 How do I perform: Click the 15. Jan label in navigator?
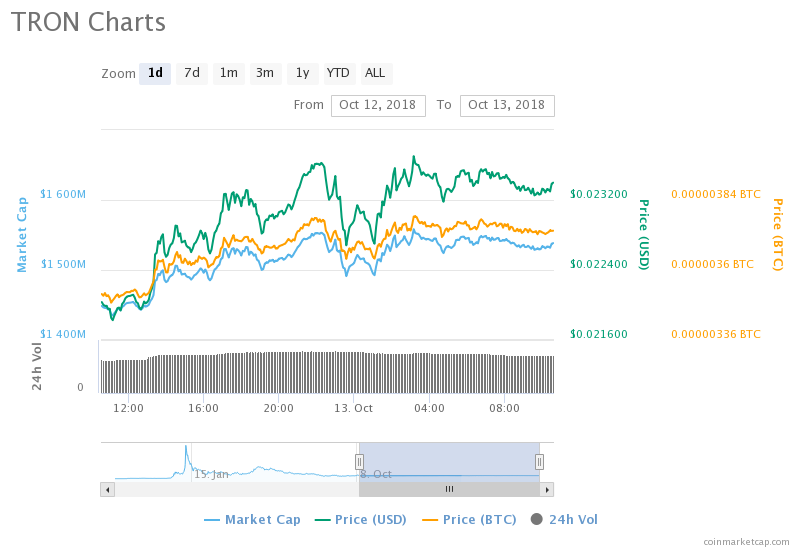(211, 474)
